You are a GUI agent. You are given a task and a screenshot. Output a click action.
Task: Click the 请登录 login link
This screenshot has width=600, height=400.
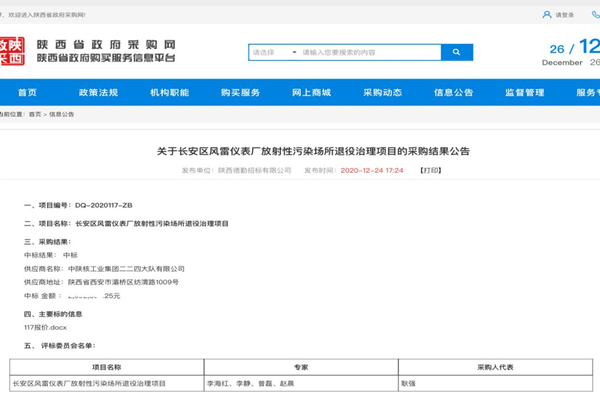click(565, 15)
